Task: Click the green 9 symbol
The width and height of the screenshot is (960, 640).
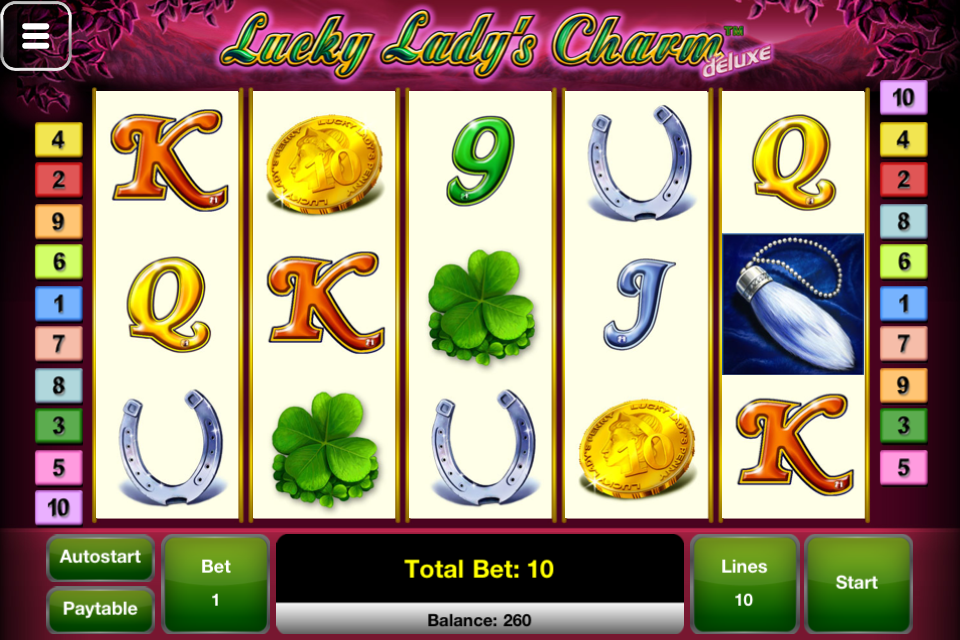Action: 481,160
